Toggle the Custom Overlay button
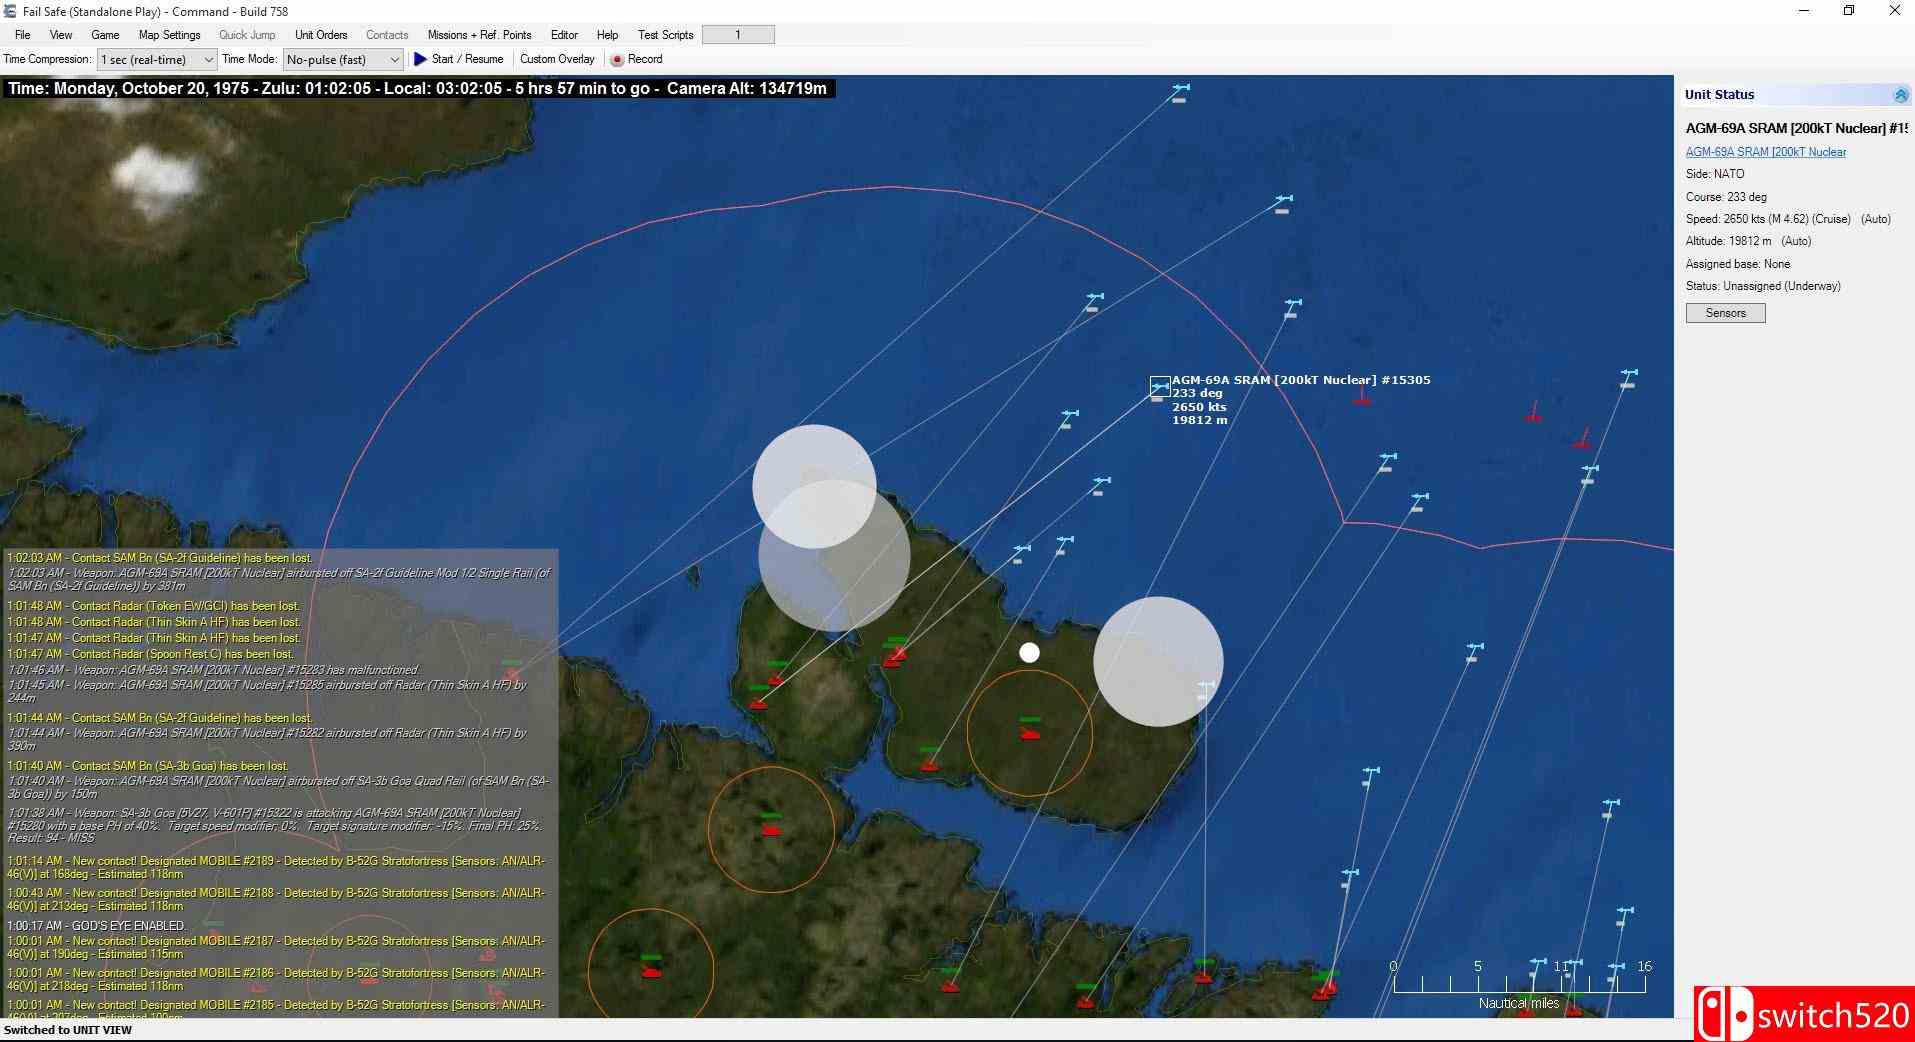1915x1042 pixels. [x=557, y=59]
